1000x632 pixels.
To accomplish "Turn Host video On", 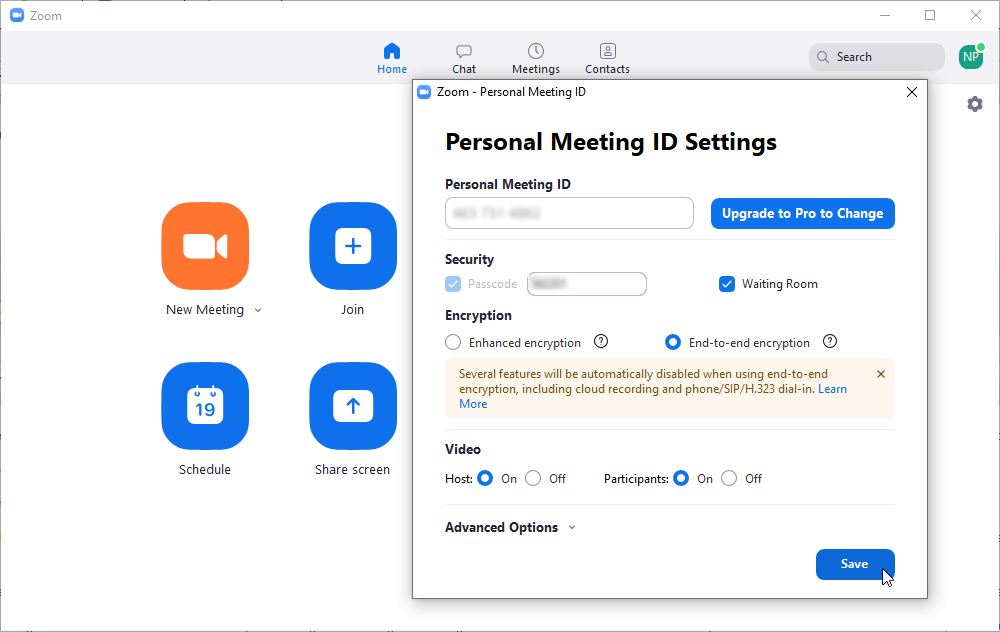I will click(x=485, y=478).
